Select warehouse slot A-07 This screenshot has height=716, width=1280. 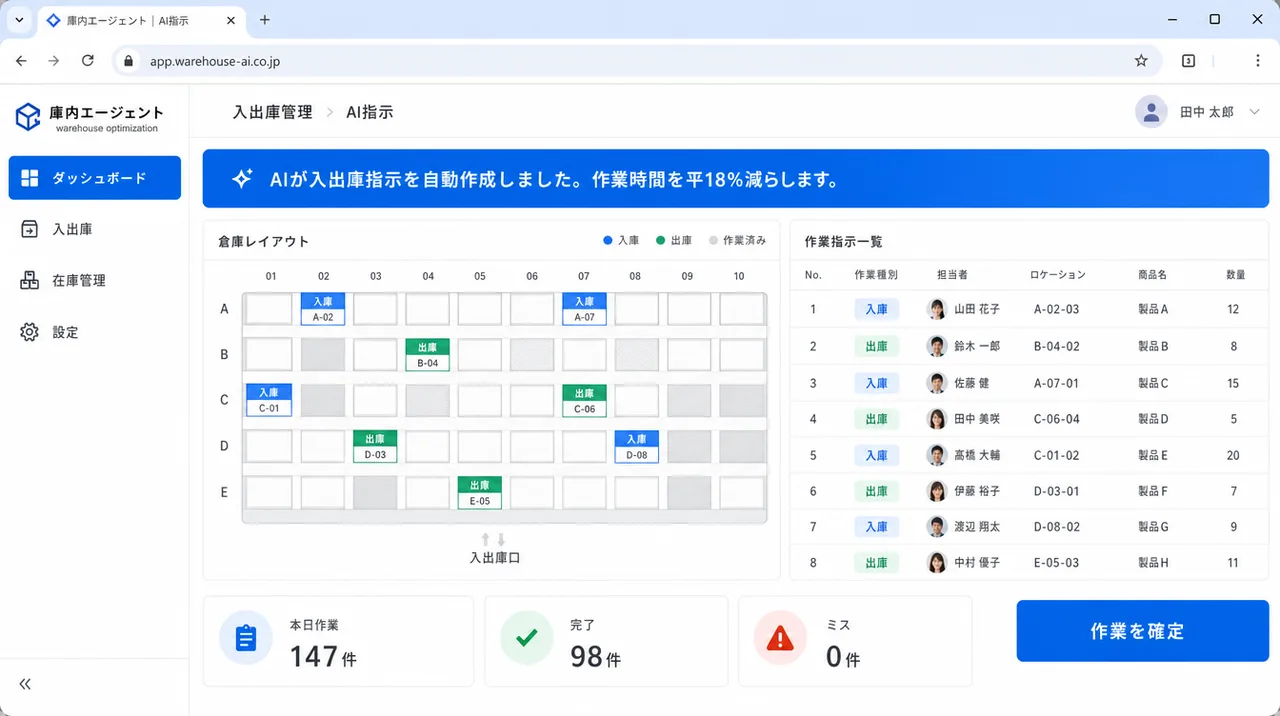point(584,309)
